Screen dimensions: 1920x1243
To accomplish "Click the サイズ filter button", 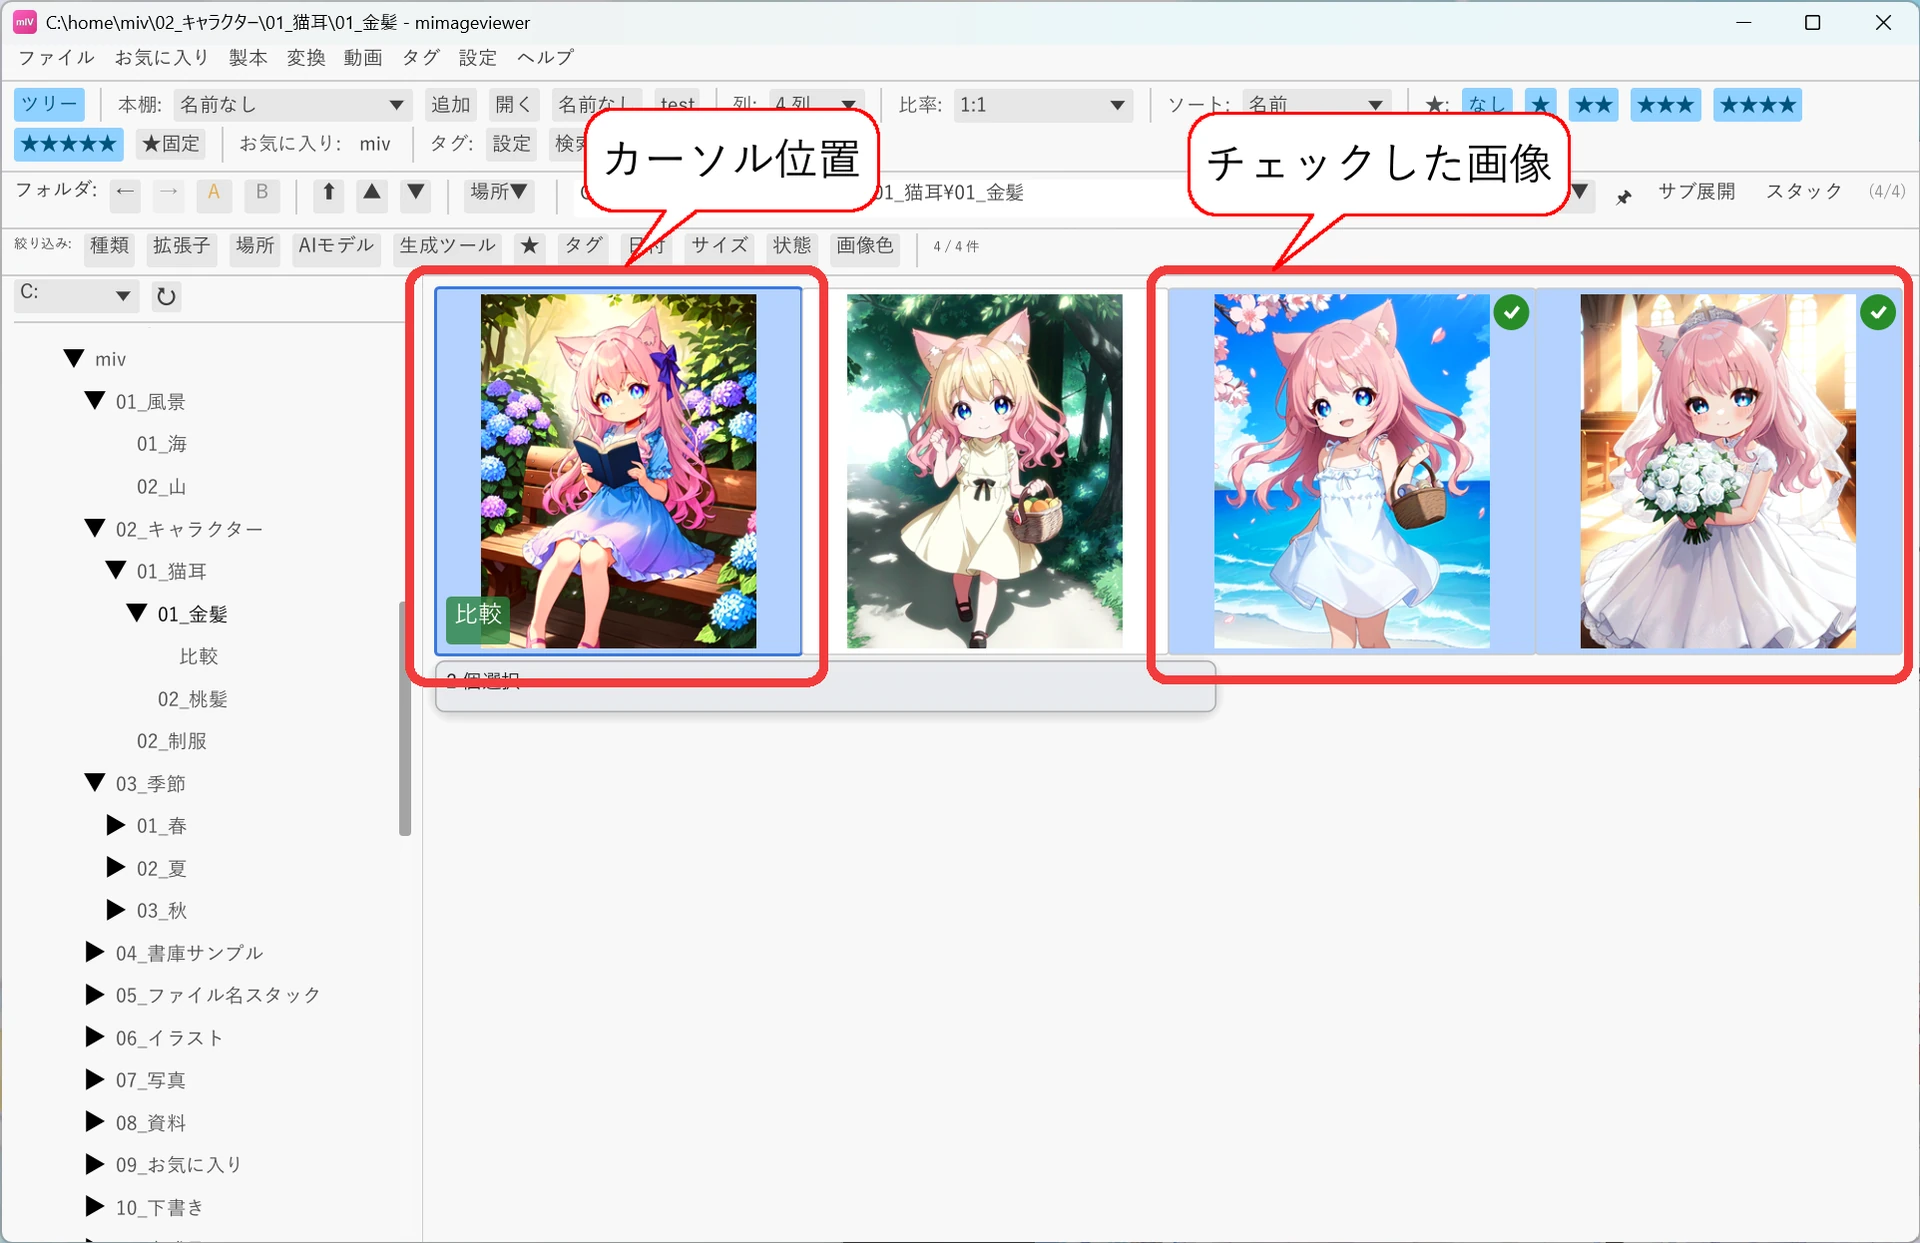I will click(x=719, y=246).
